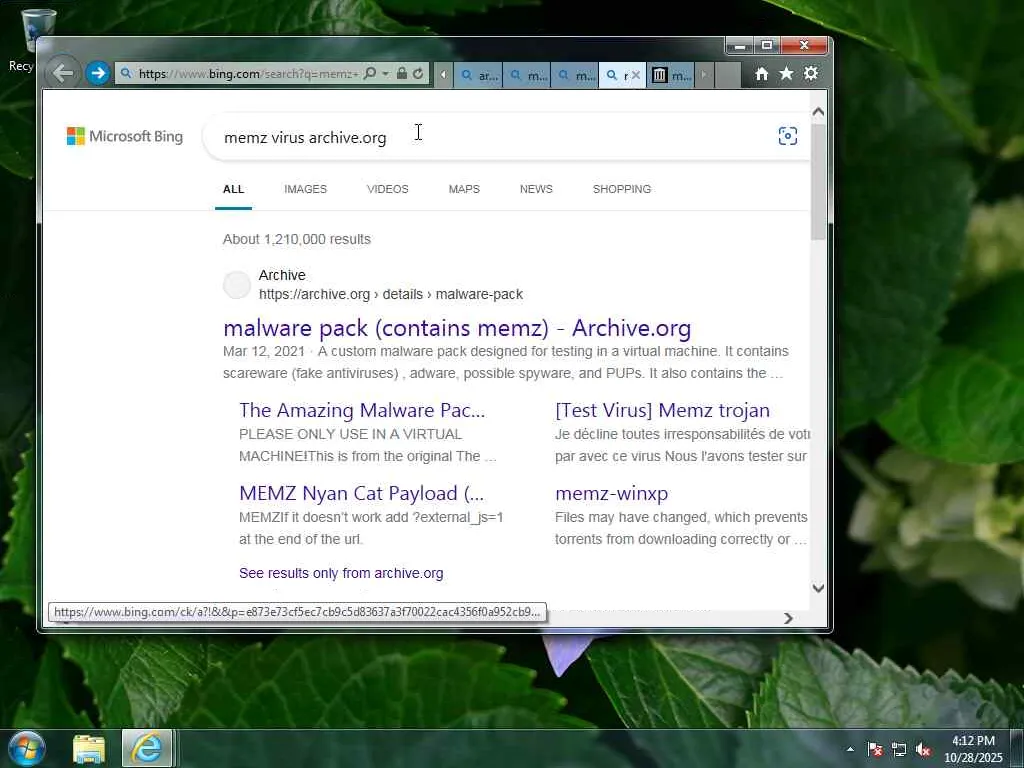Click 'About 1,210,000 results' text
1024x768 pixels.
(296, 240)
